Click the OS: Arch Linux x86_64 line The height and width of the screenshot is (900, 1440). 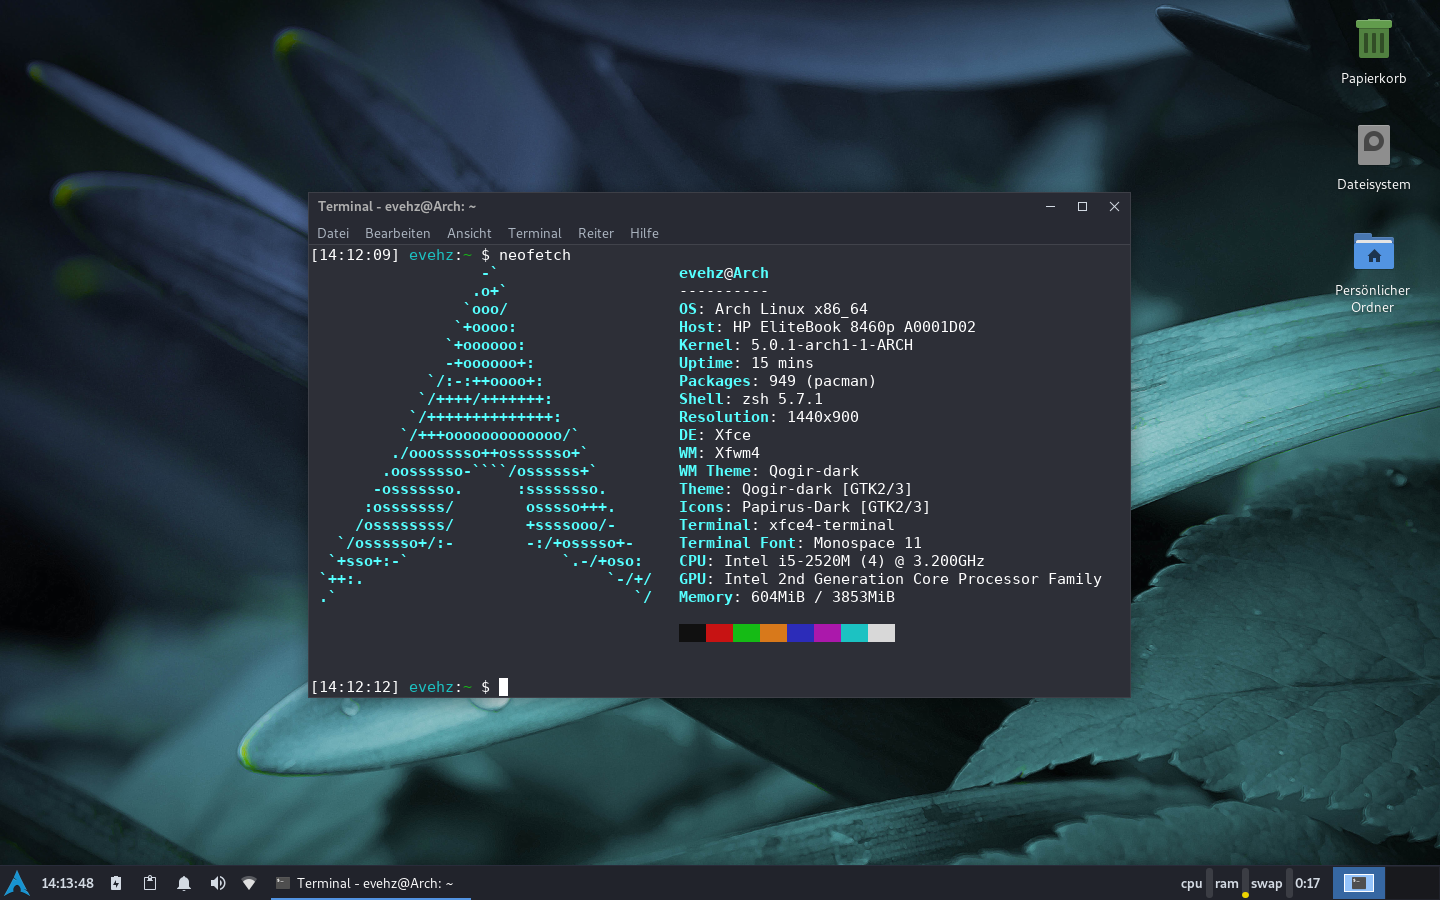tap(773, 309)
